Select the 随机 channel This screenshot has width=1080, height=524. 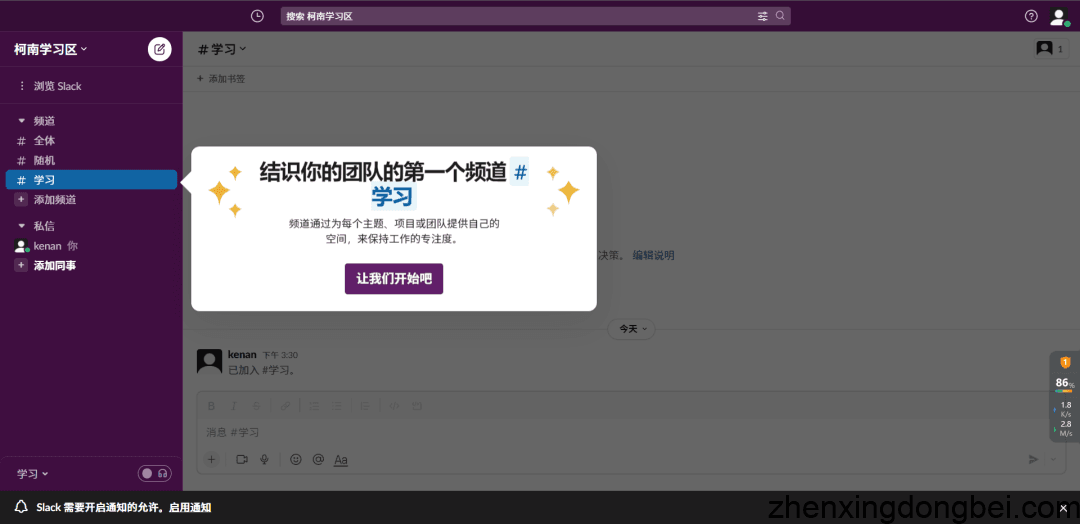tap(44, 160)
